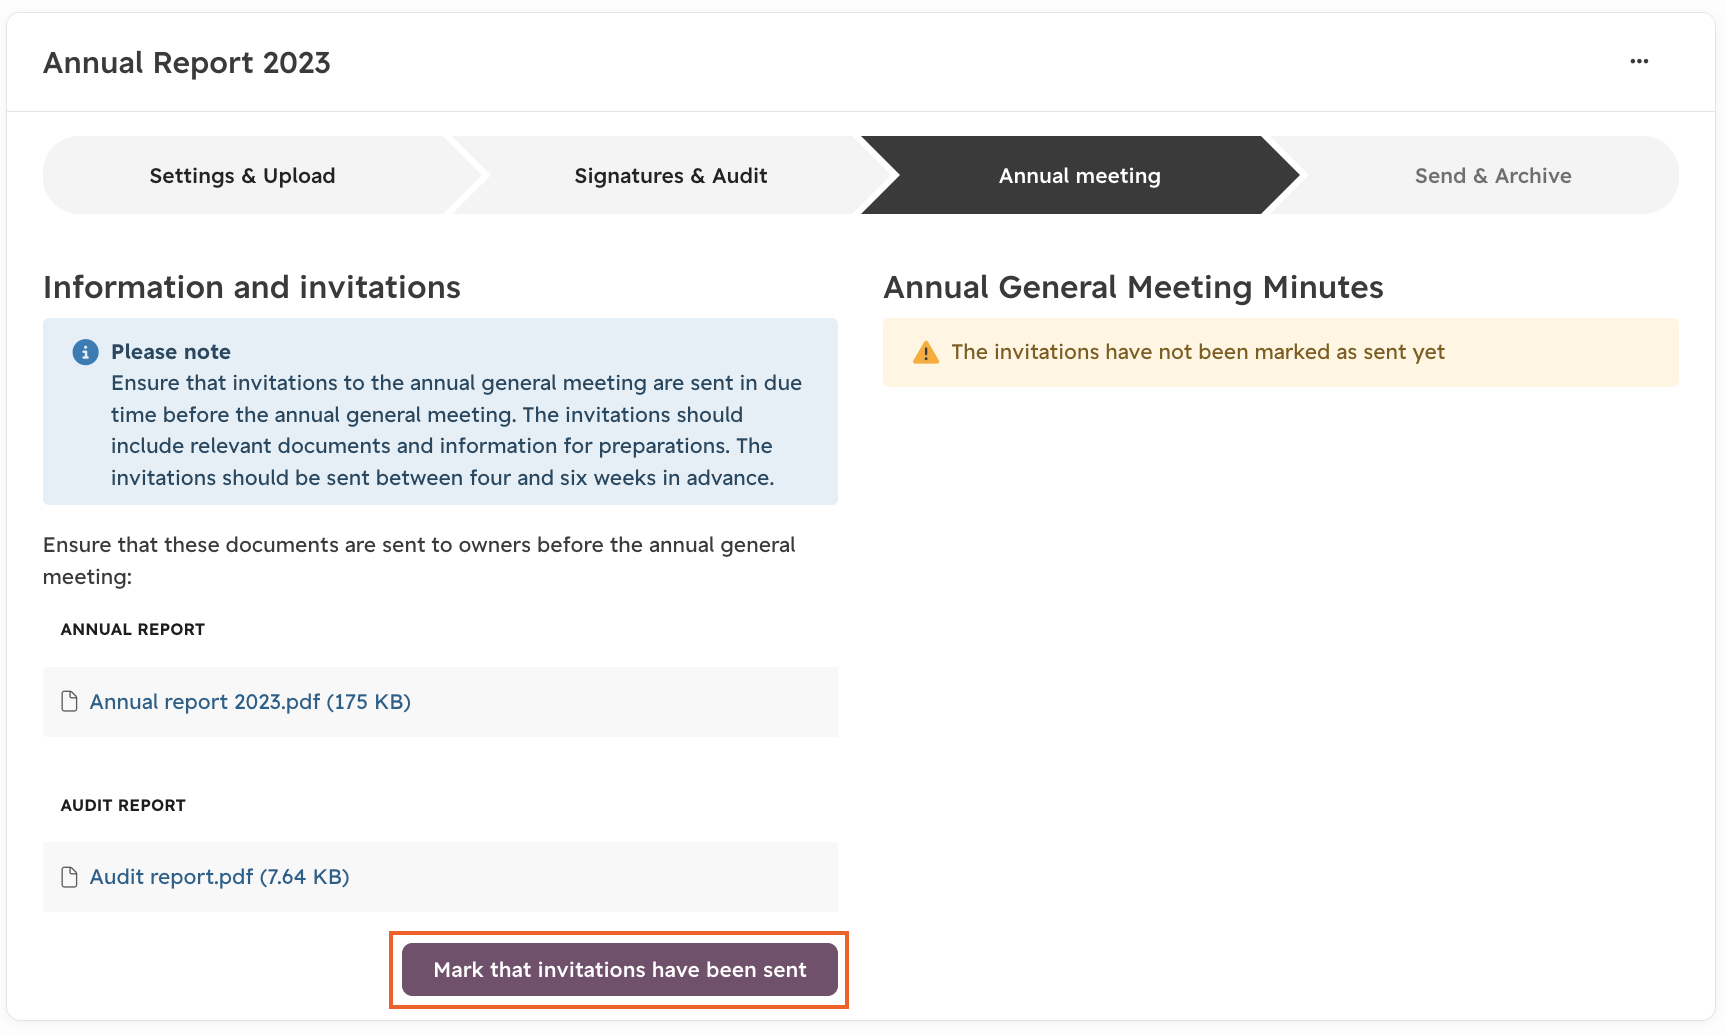Mark that invitations have been sent
The width and height of the screenshot is (1726, 1034).
click(620, 969)
